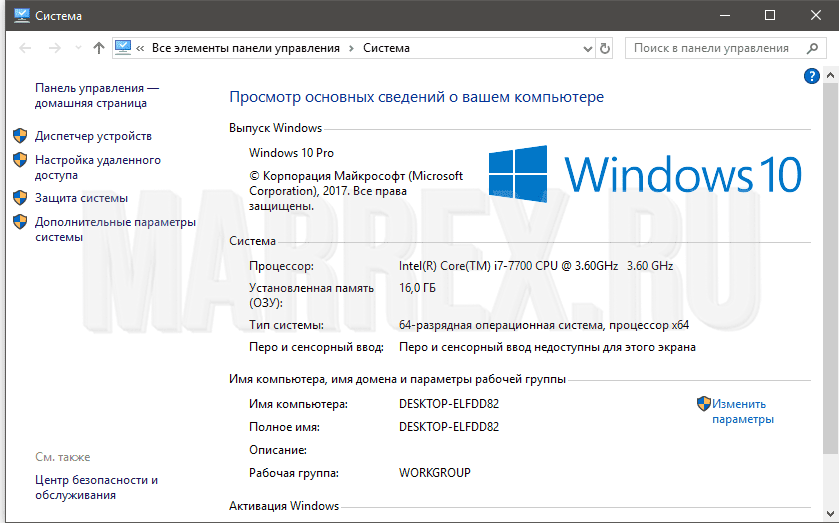Close the Система window
The image size is (839, 523).
tap(815, 15)
